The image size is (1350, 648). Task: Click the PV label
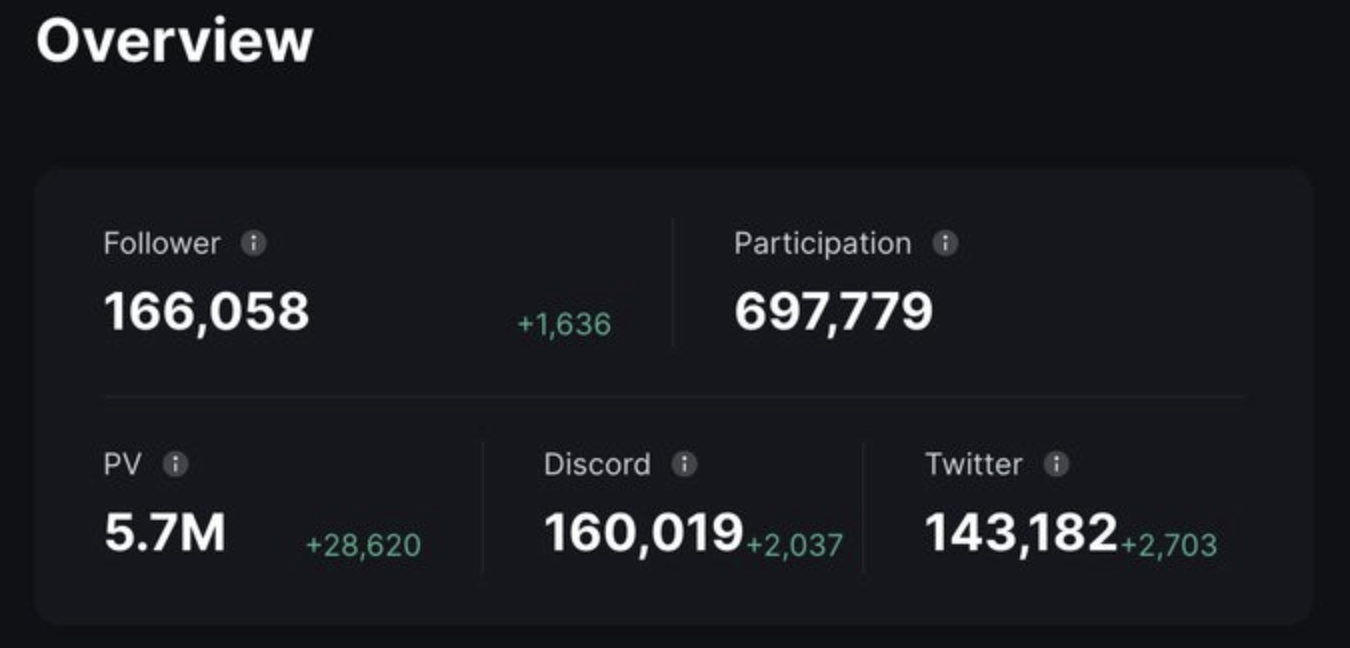point(122,464)
